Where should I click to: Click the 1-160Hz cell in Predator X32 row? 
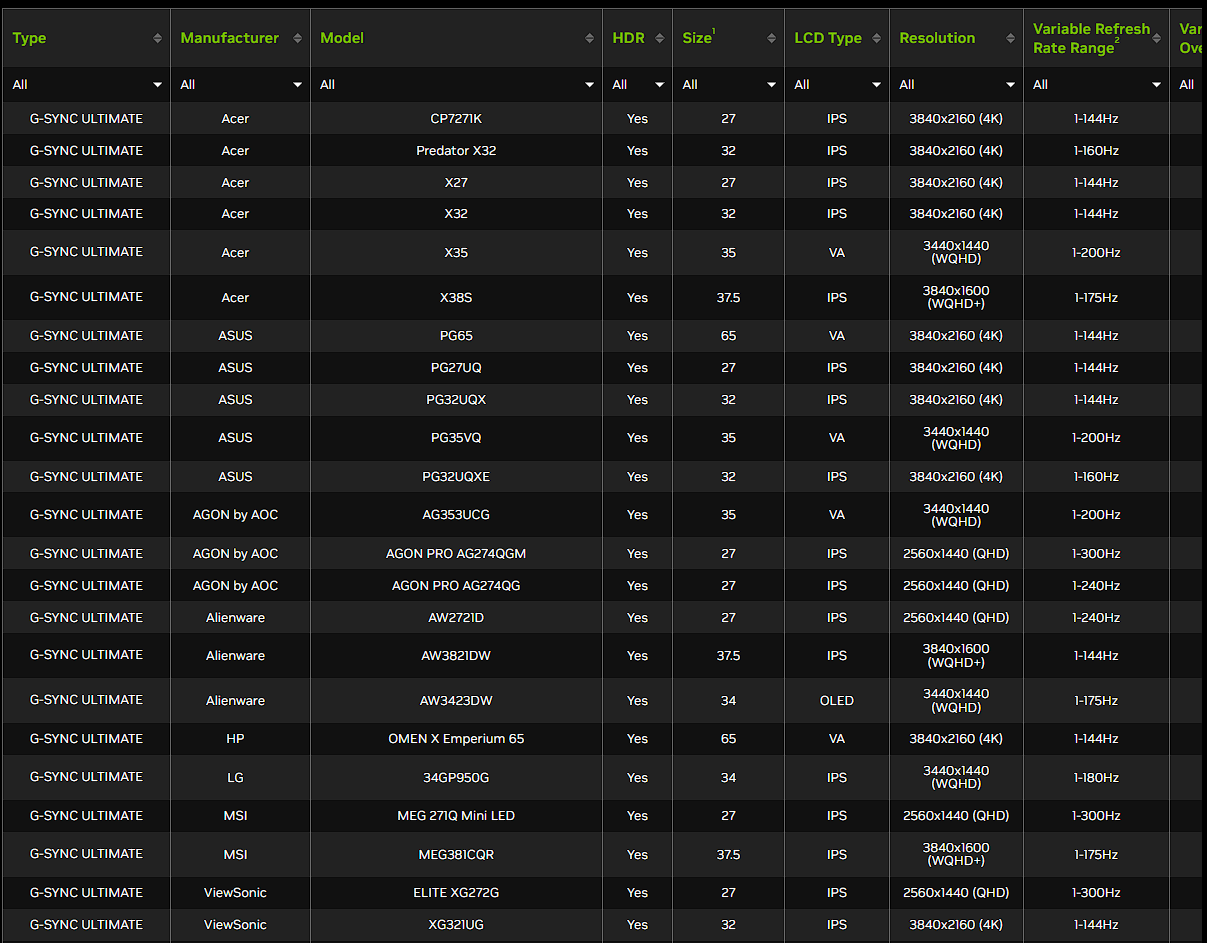point(1096,151)
